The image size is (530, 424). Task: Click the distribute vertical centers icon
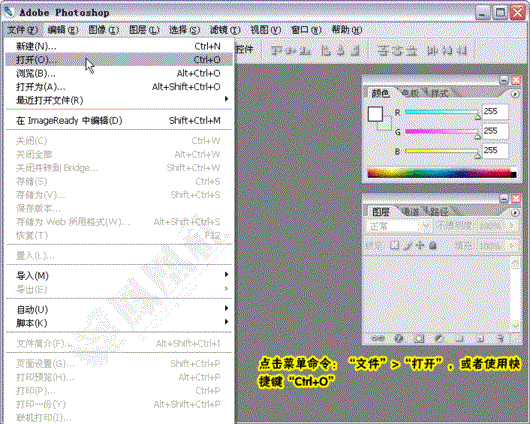(398, 51)
